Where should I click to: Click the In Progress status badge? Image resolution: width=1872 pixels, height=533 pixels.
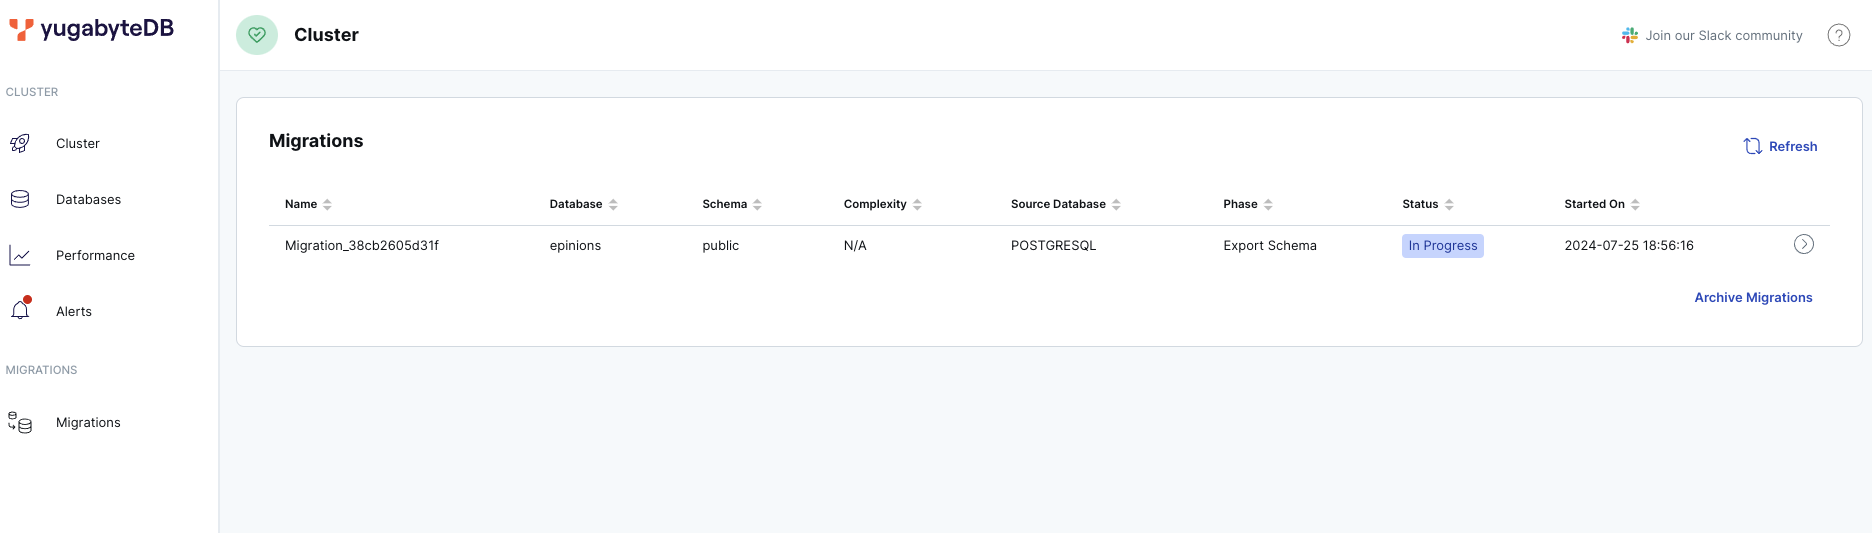pyautogui.click(x=1442, y=246)
